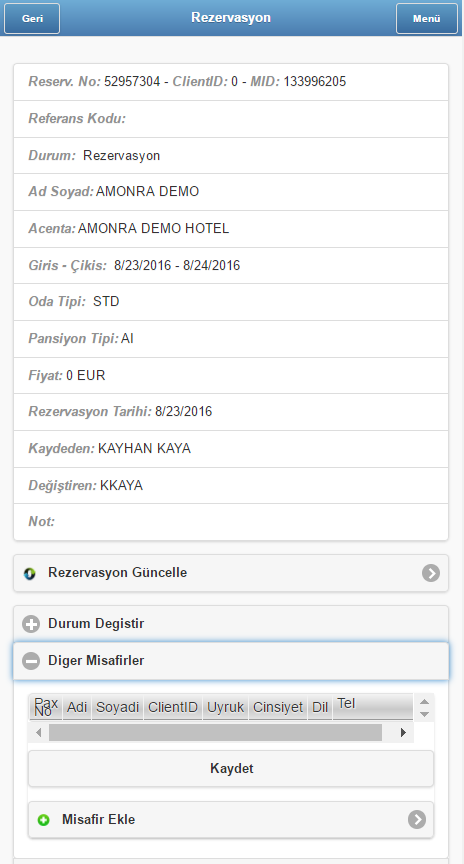This screenshot has width=464, height=864.
Task: Click the arrow icon on Rezervasyon Güncelle
Action: 431,573
